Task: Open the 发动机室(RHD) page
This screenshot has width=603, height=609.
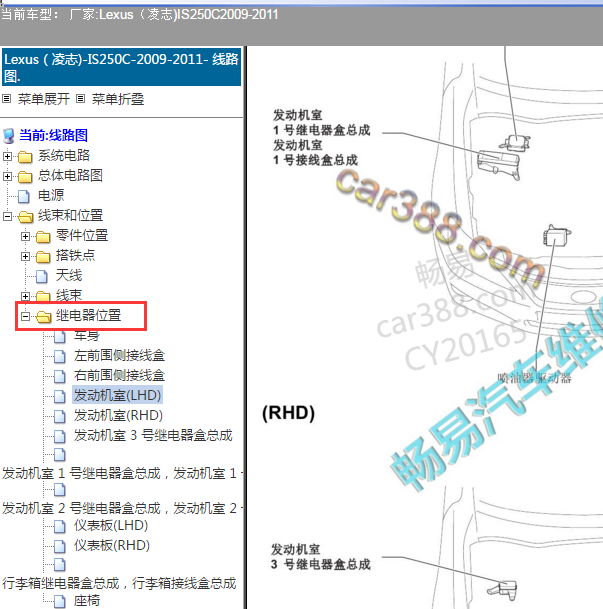Action: click(x=118, y=416)
